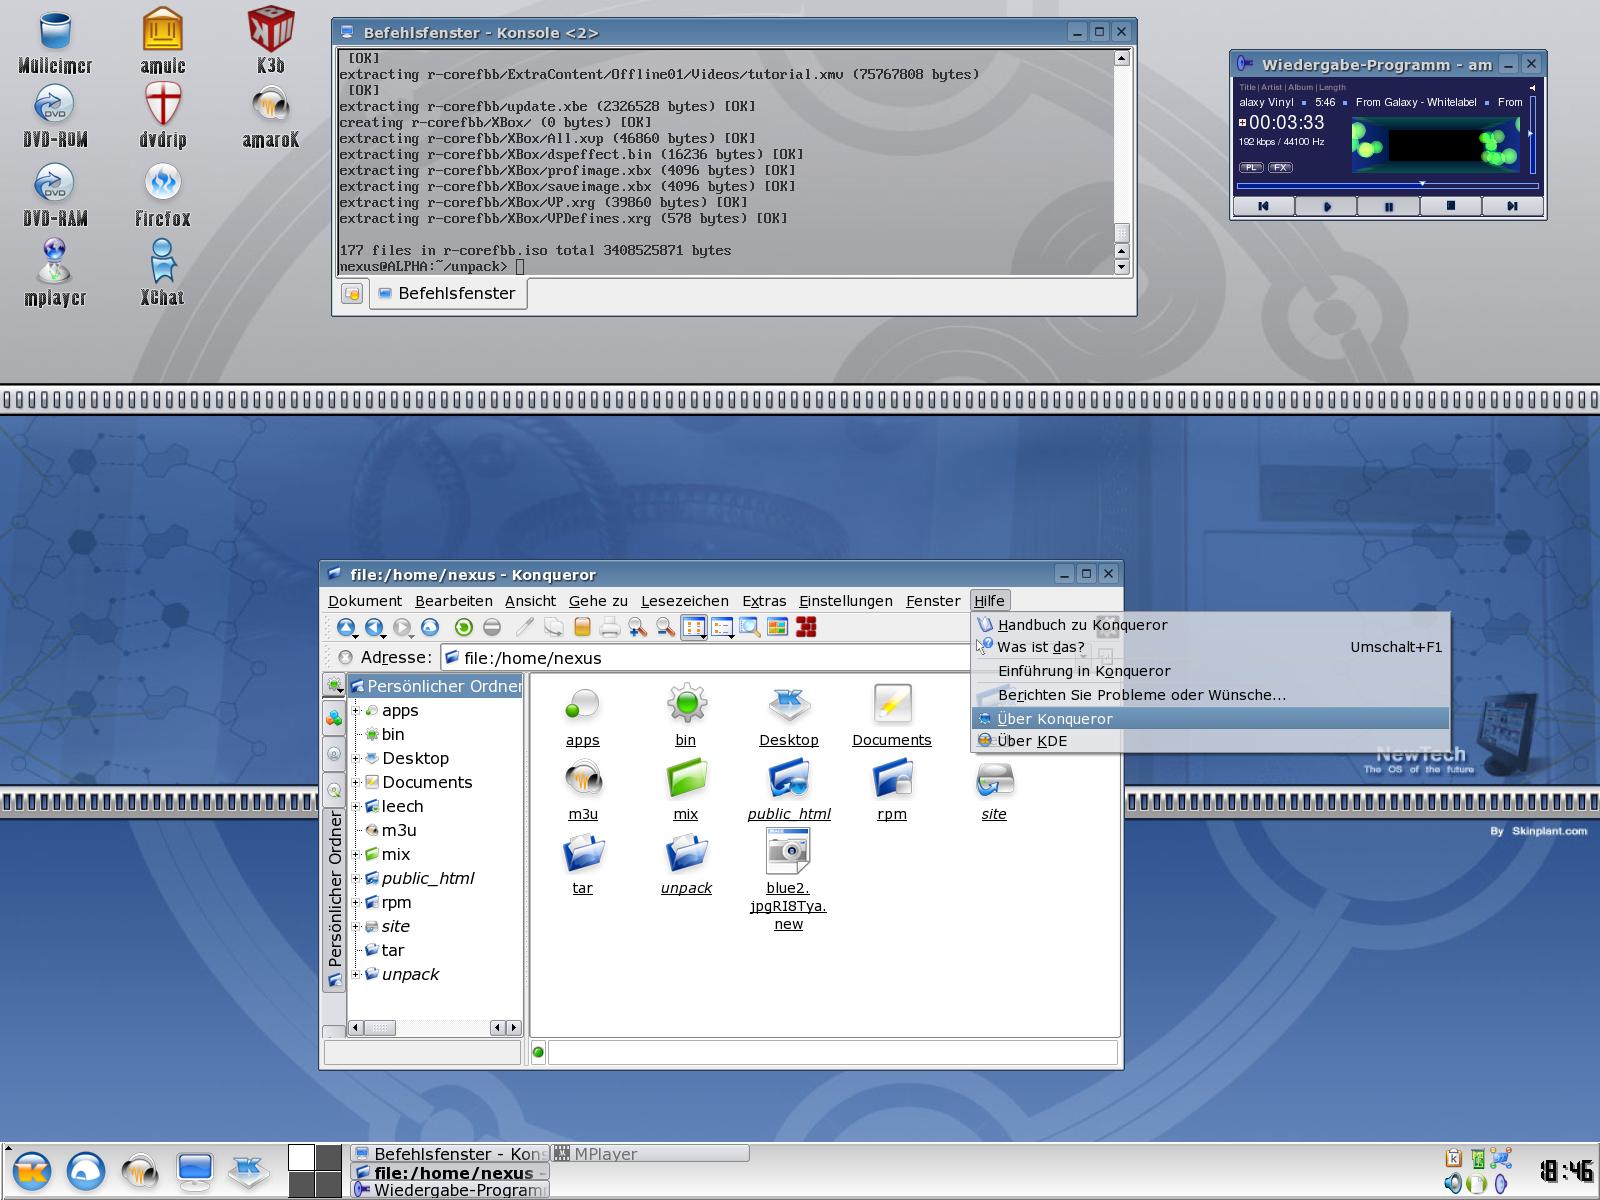Click Konqueror's Home toolbar button
Screen dimensions: 1600x1200
point(430,627)
